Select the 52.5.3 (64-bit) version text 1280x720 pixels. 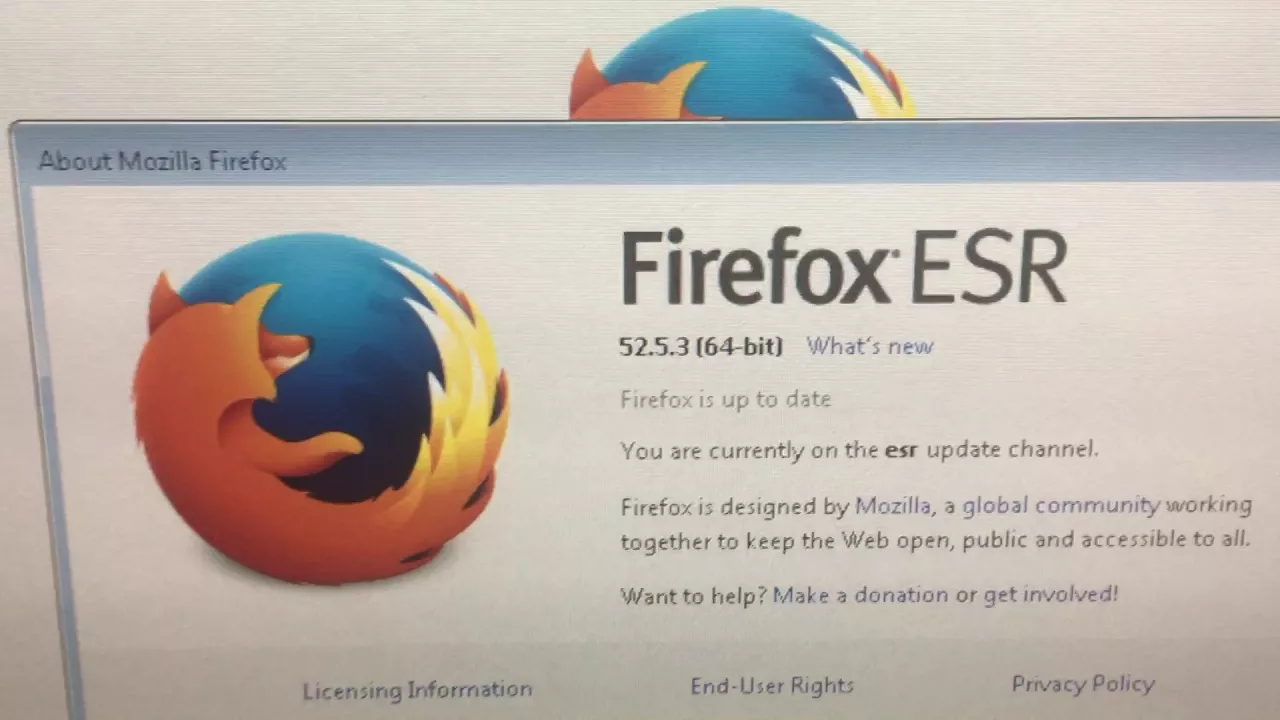[700, 347]
